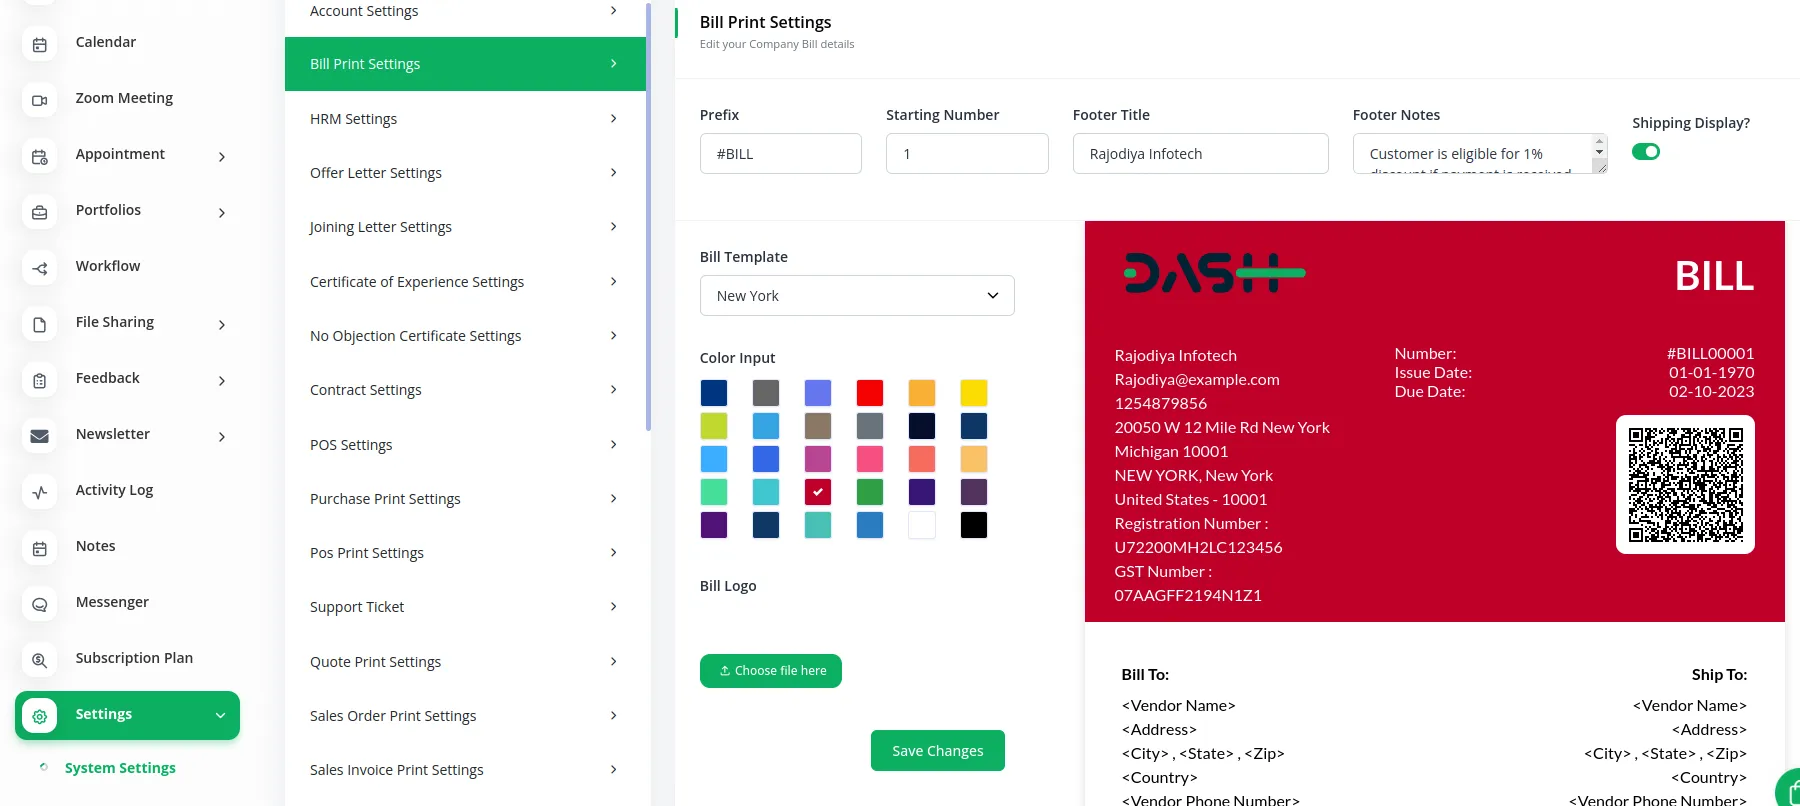1800x806 pixels.
Task: Click the Messenger chat icon
Action: (40, 603)
